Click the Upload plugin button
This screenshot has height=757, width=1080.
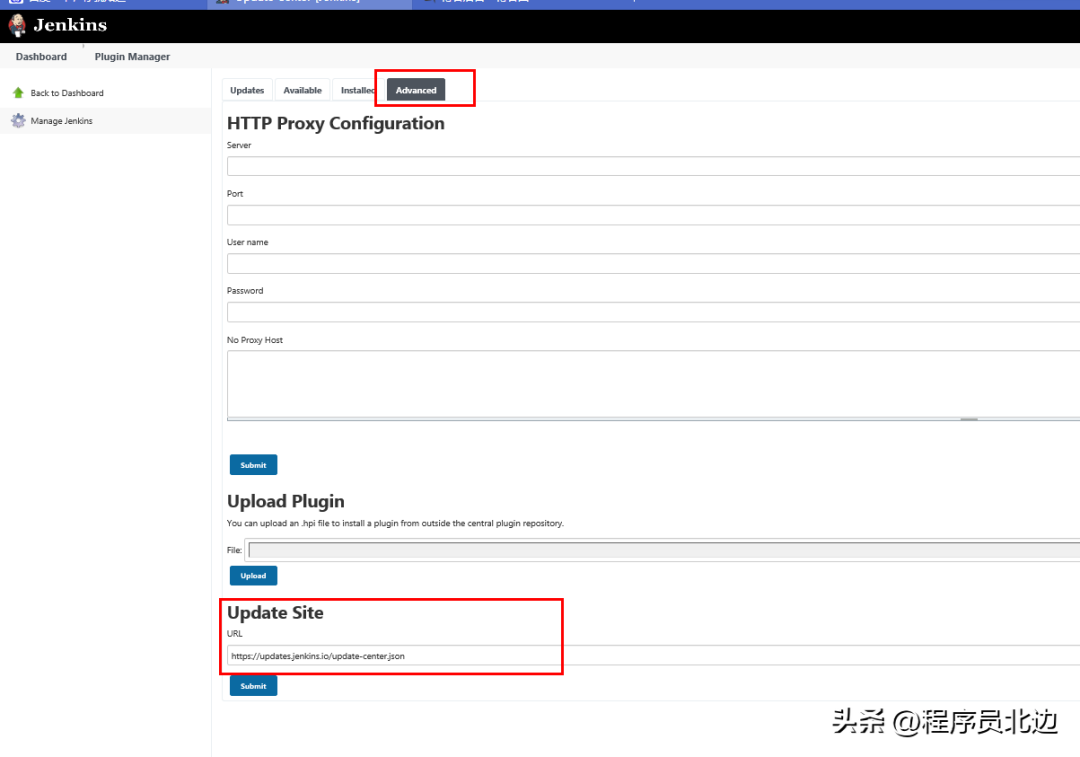pyautogui.click(x=253, y=575)
